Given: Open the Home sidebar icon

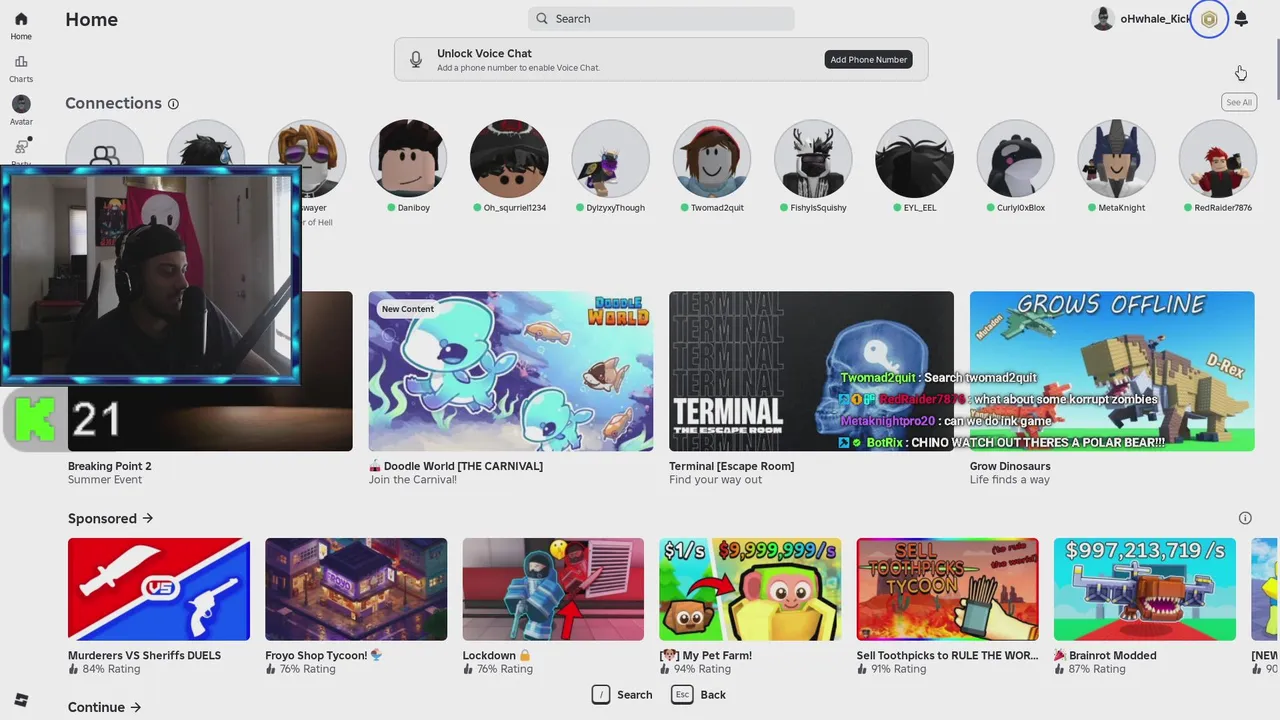Looking at the screenshot, I should pyautogui.click(x=21, y=19).
